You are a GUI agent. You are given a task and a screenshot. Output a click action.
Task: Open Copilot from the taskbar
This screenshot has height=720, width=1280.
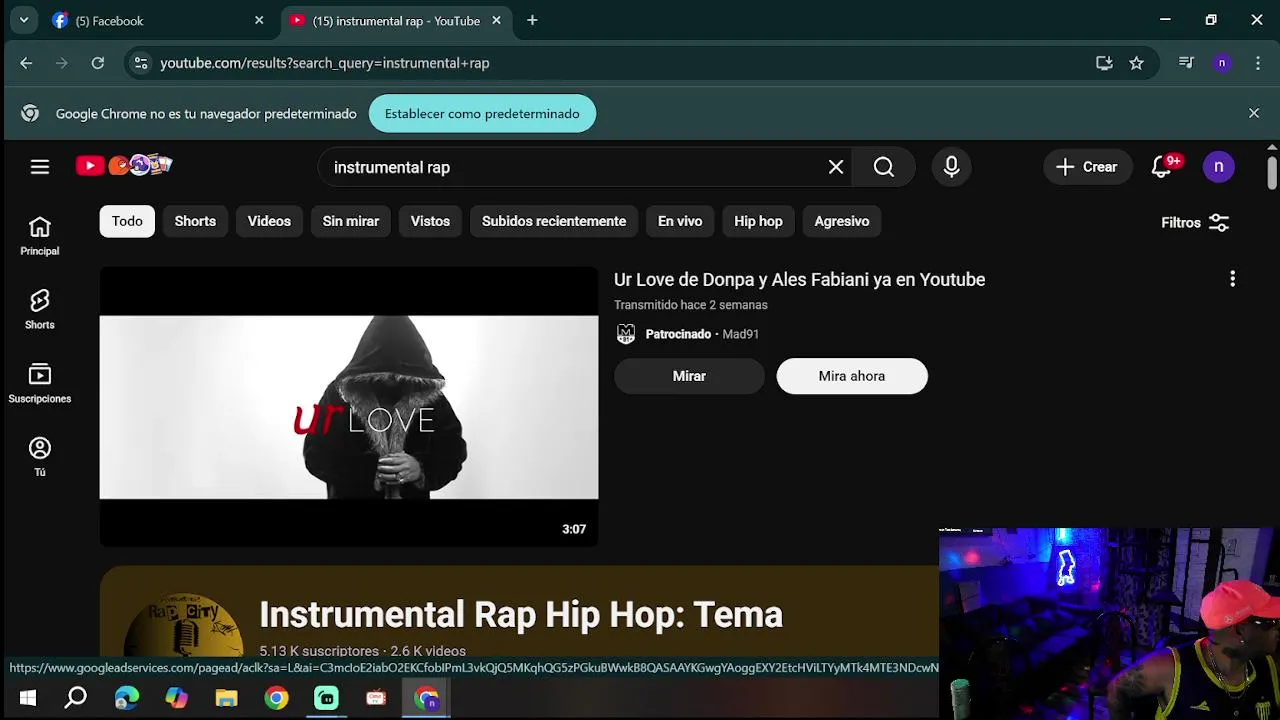(176, 698)
